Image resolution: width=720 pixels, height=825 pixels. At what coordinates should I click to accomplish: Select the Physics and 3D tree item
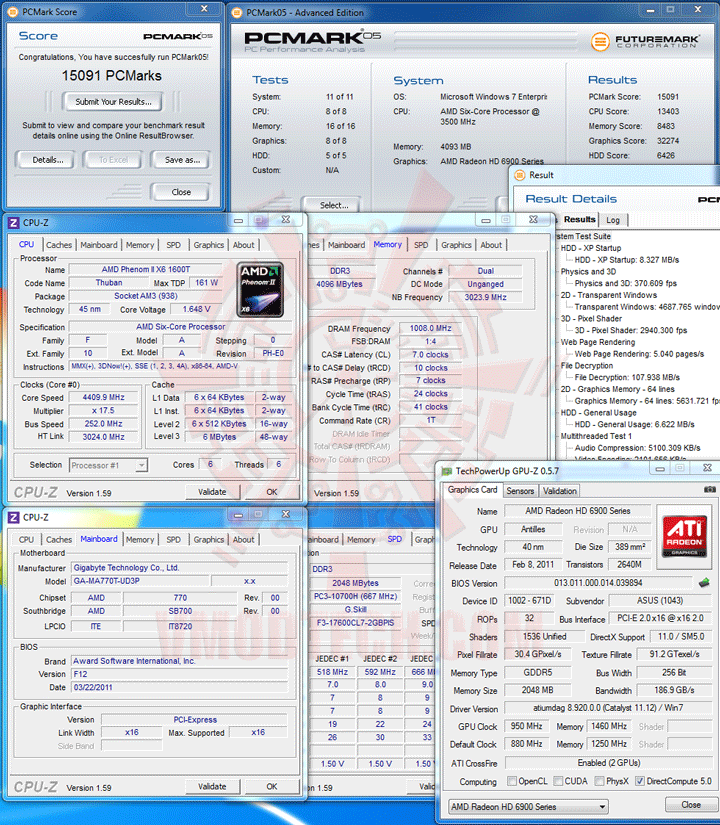pos(588,271)
